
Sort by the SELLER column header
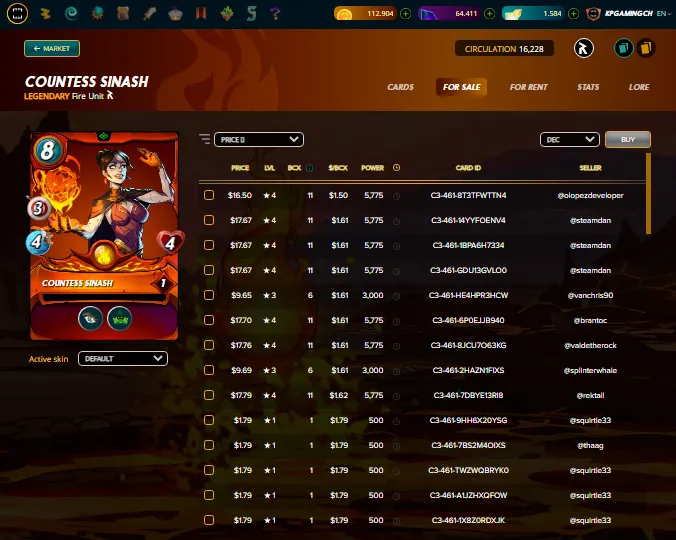coord(590,168)
